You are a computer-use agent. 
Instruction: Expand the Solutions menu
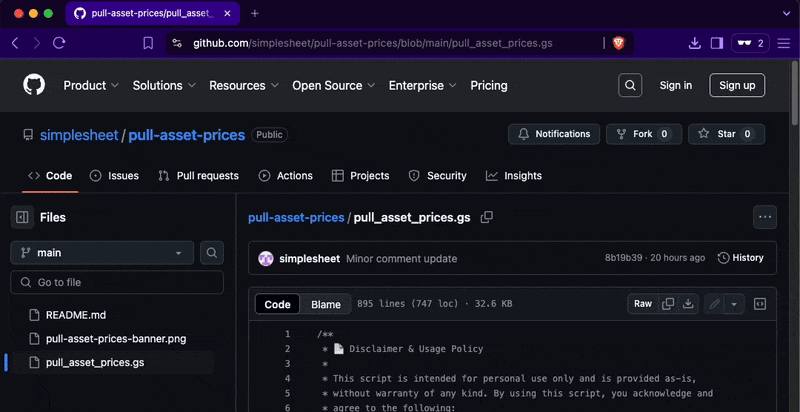(164, 85)
